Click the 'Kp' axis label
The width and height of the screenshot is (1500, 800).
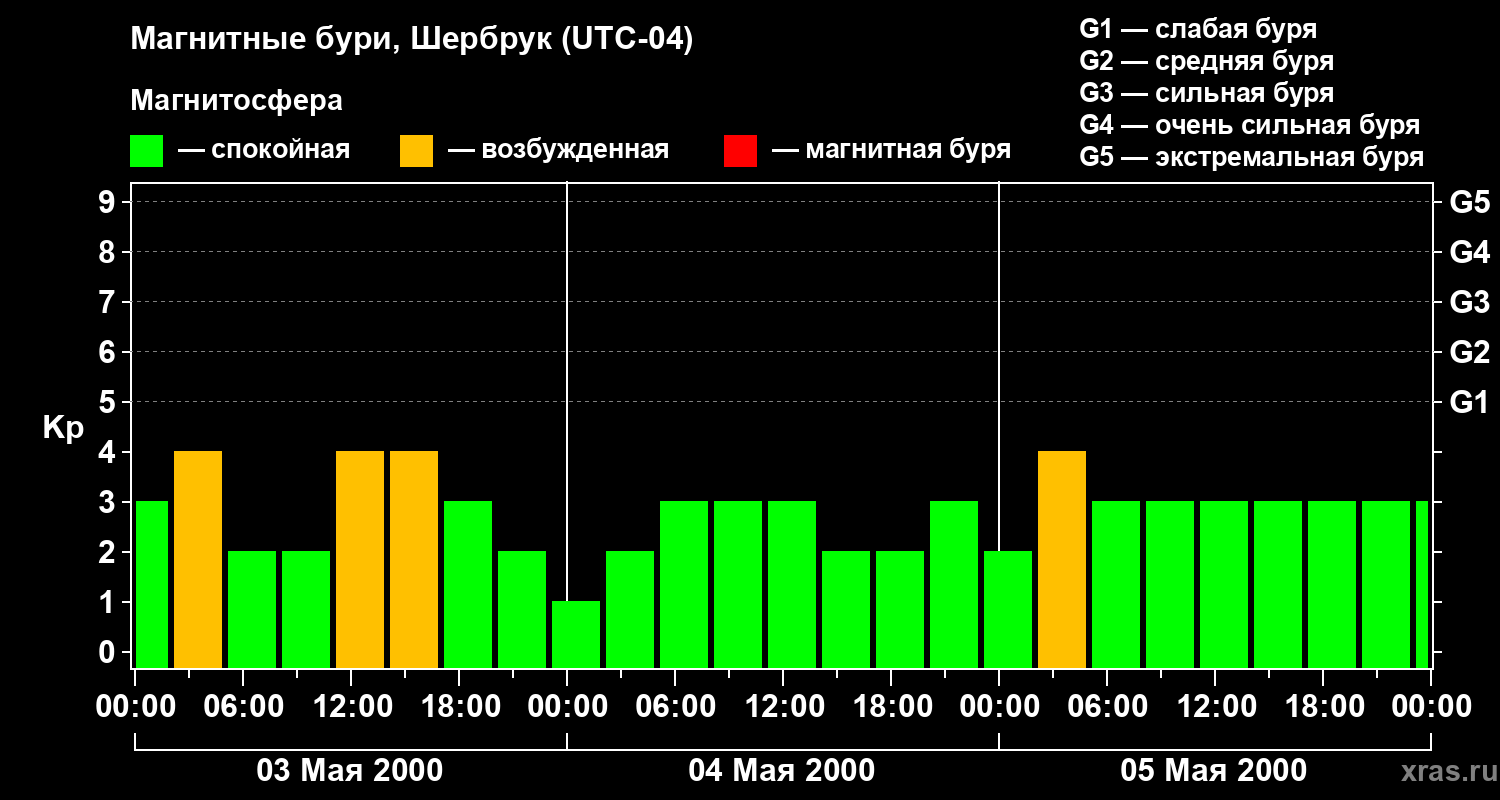pyautogui.click(x=63, y=428)
